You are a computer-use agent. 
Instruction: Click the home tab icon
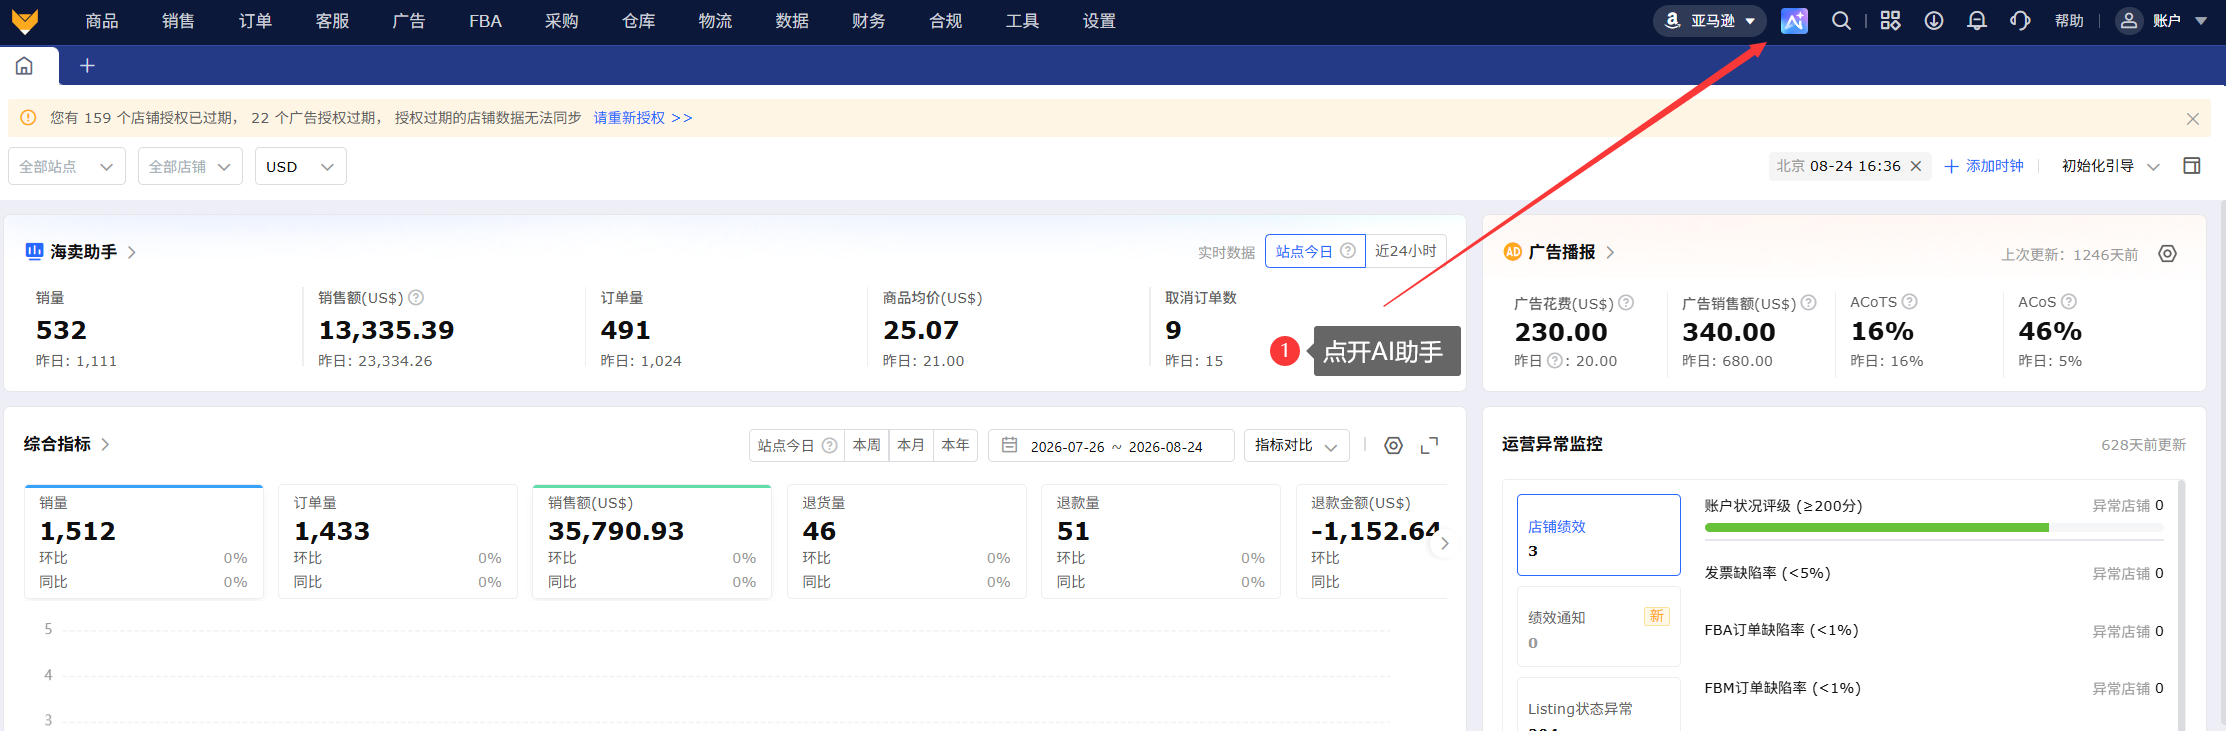(24, 66)
